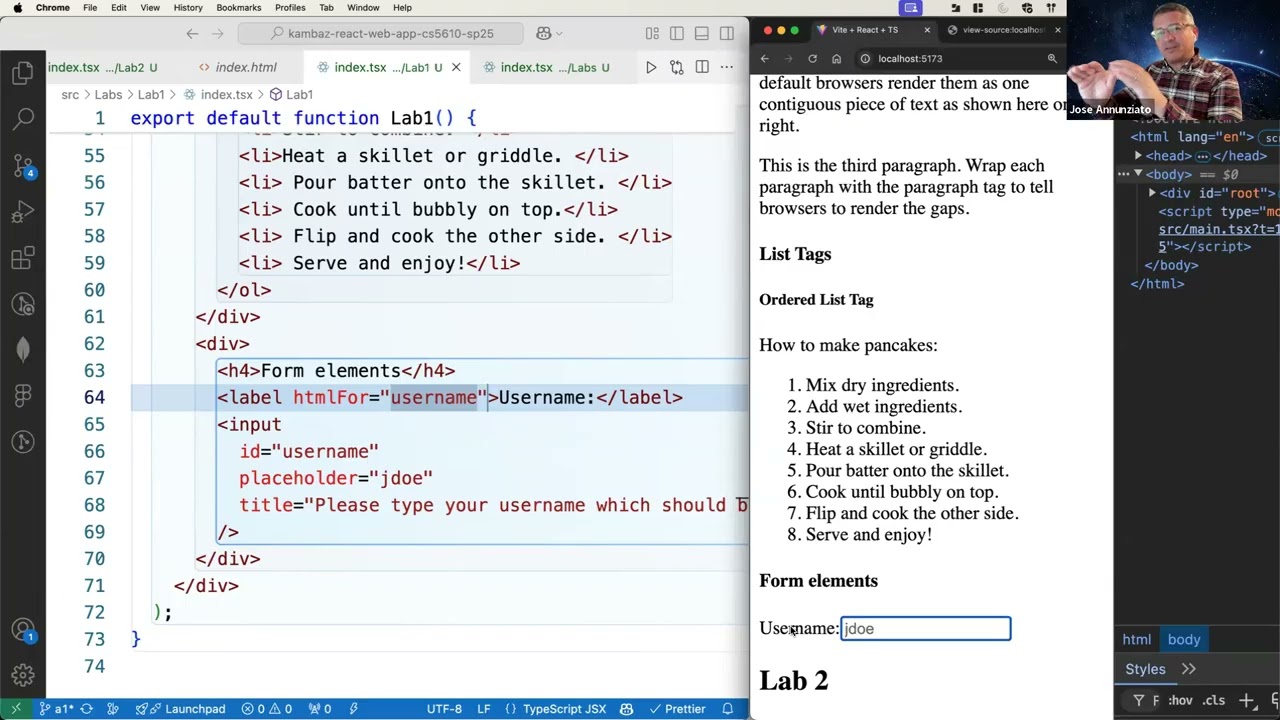This screenshot has height=720, width=1280.
Task: Click the Prettier status bar item
Action: pyautogui.click(x=677, y=709)
